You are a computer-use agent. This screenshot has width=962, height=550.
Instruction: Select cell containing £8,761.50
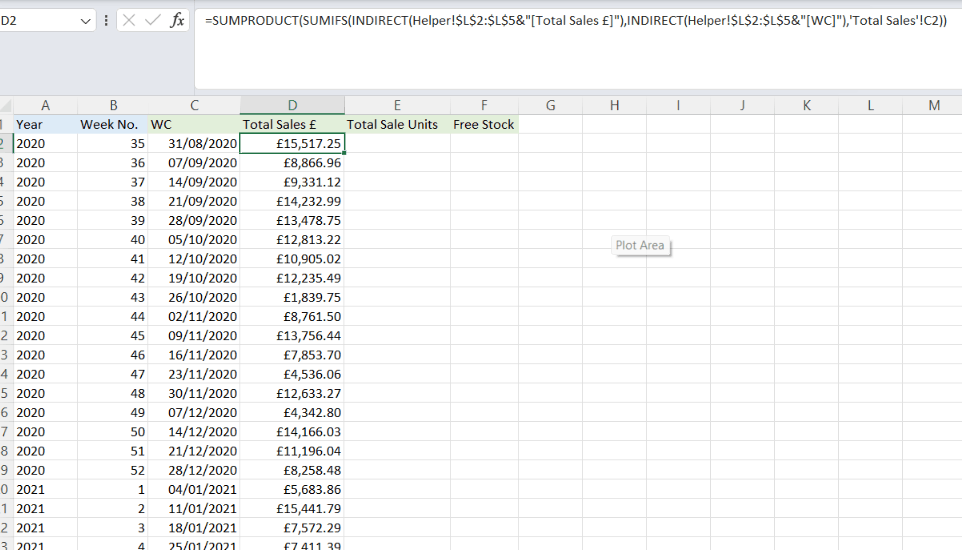click(x=292, y=317)
